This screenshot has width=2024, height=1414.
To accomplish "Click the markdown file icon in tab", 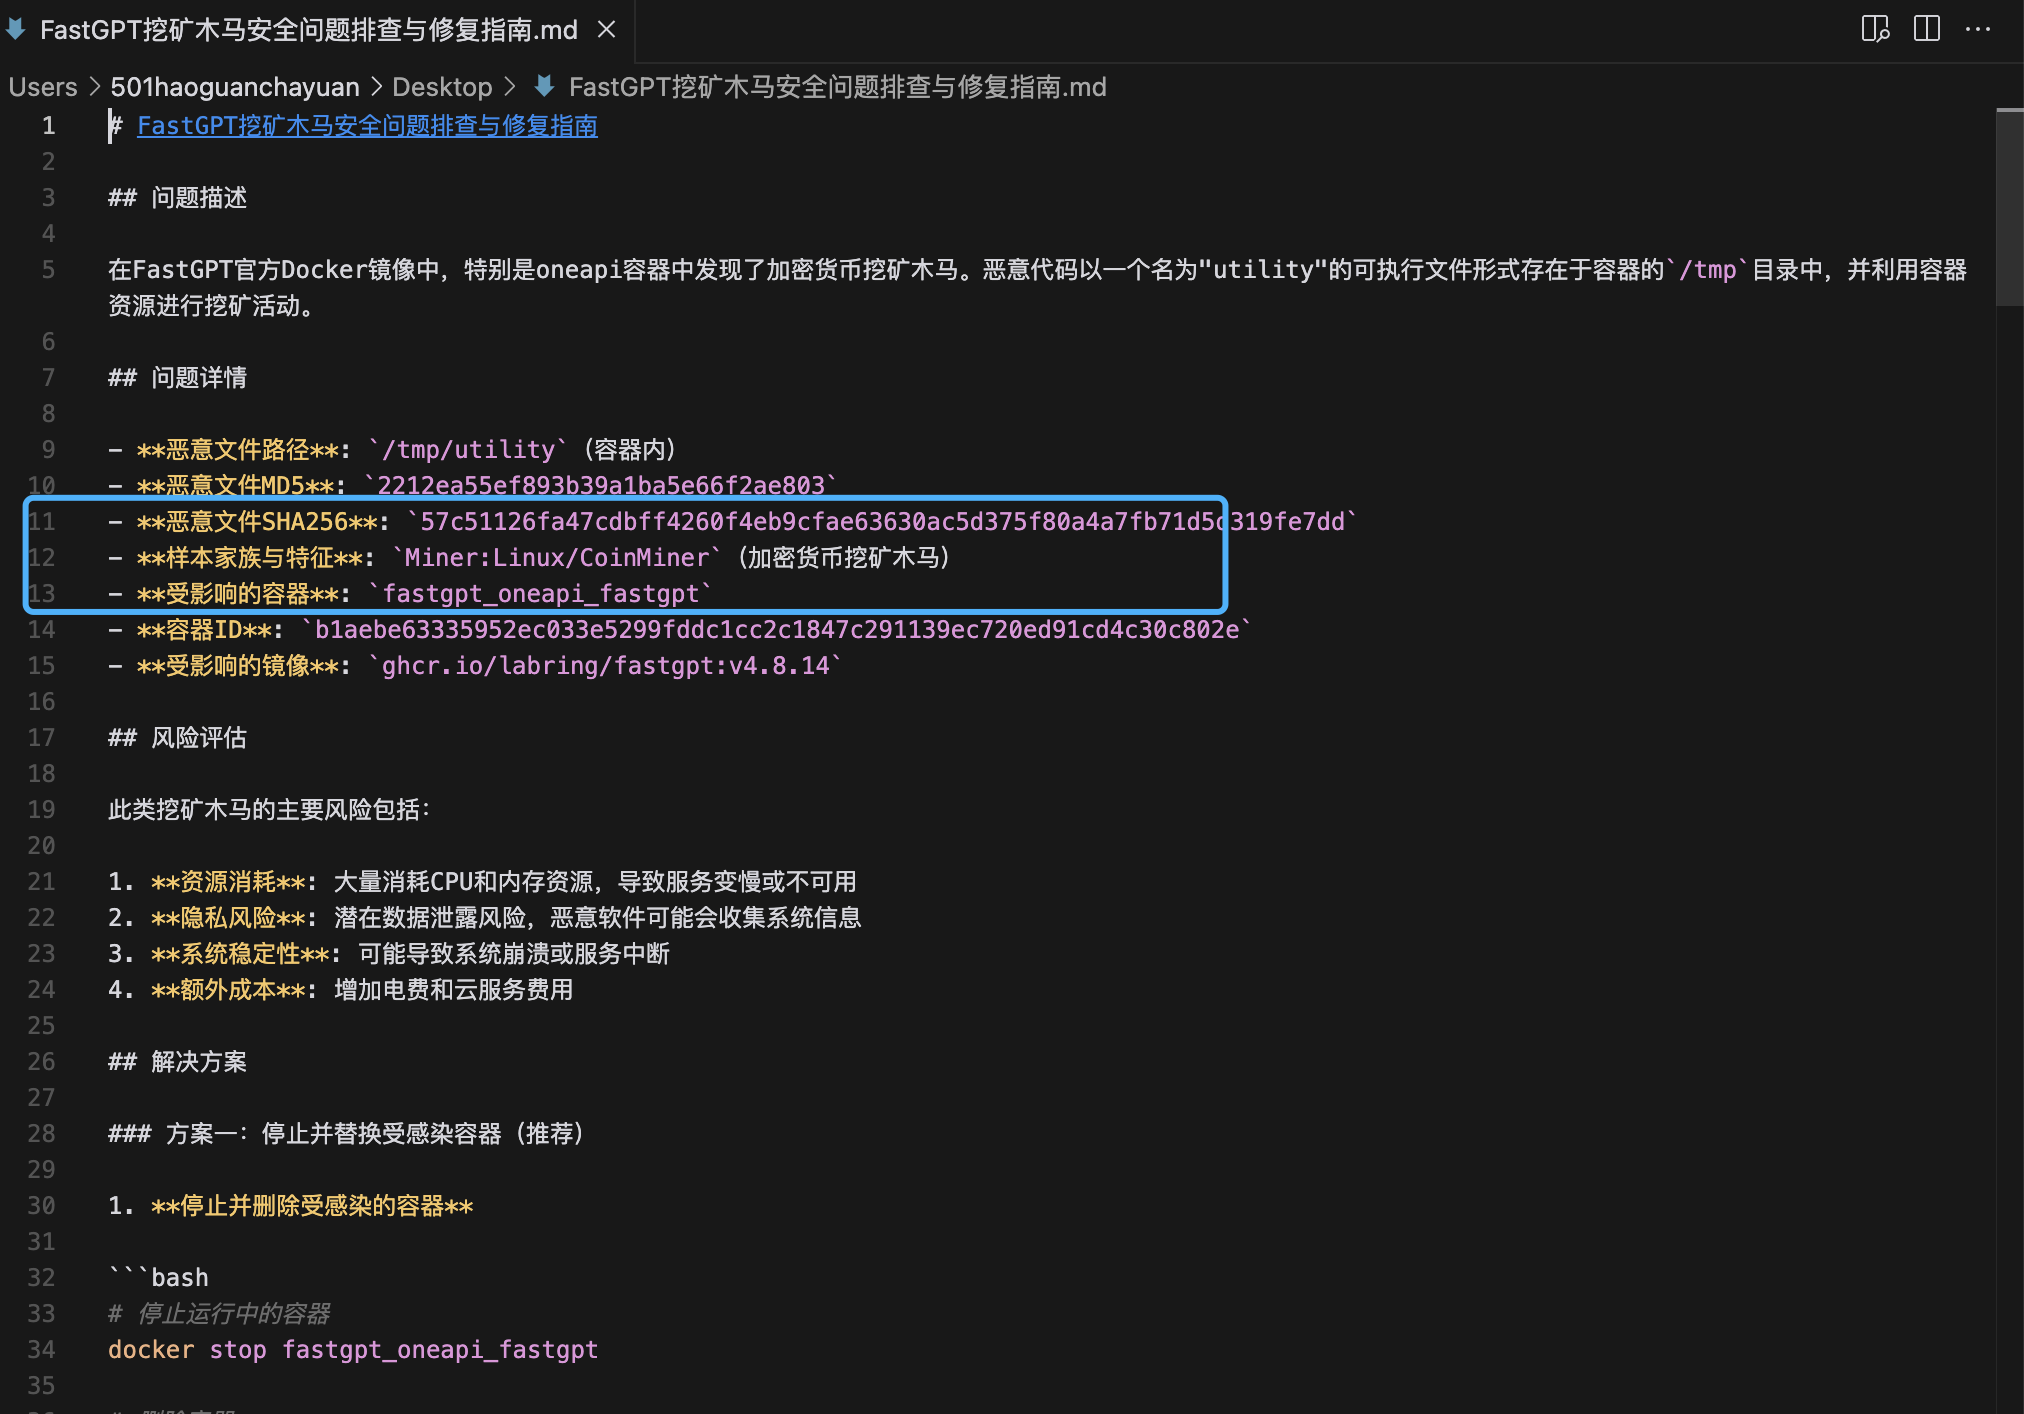I will point(16,30).
